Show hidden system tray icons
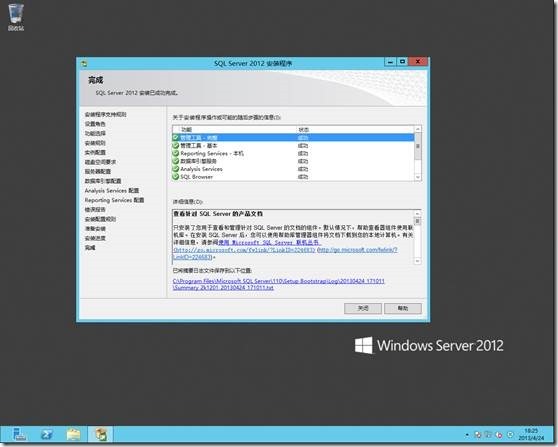Viewport: 558px width, 447px height. point(467,435)
